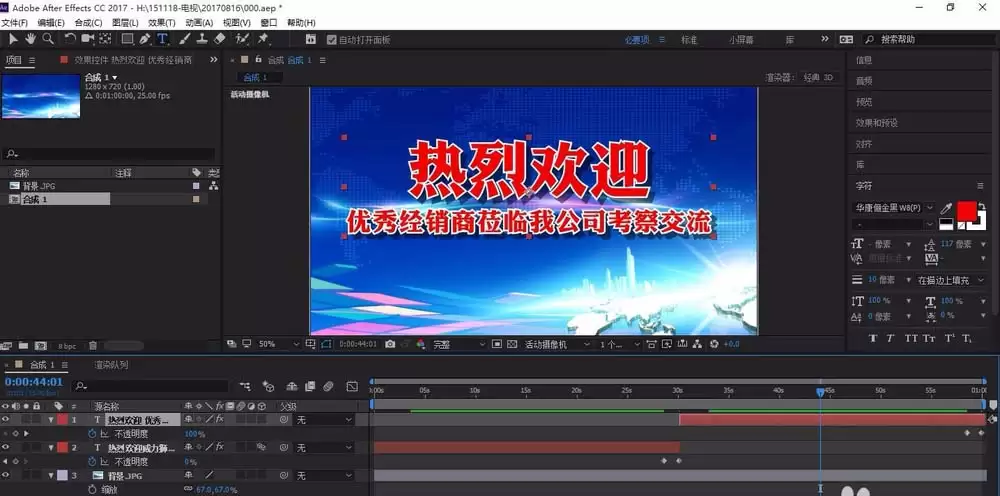Click the snapshot camera icon below viewer
Image resolution: width=1000 pixels, height=496 pixels.
click(x=390, y=344)
